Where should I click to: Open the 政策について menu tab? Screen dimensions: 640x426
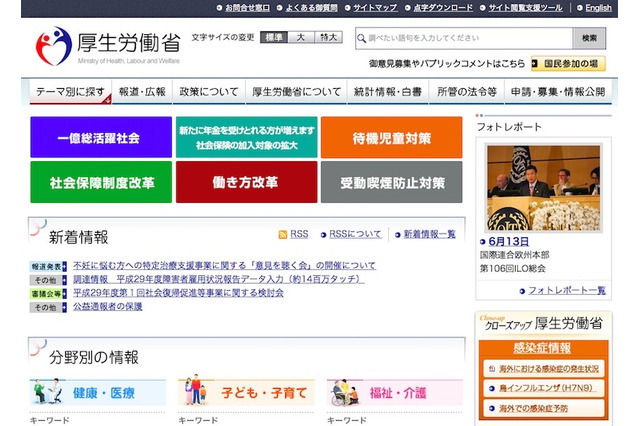click(209, 92)
